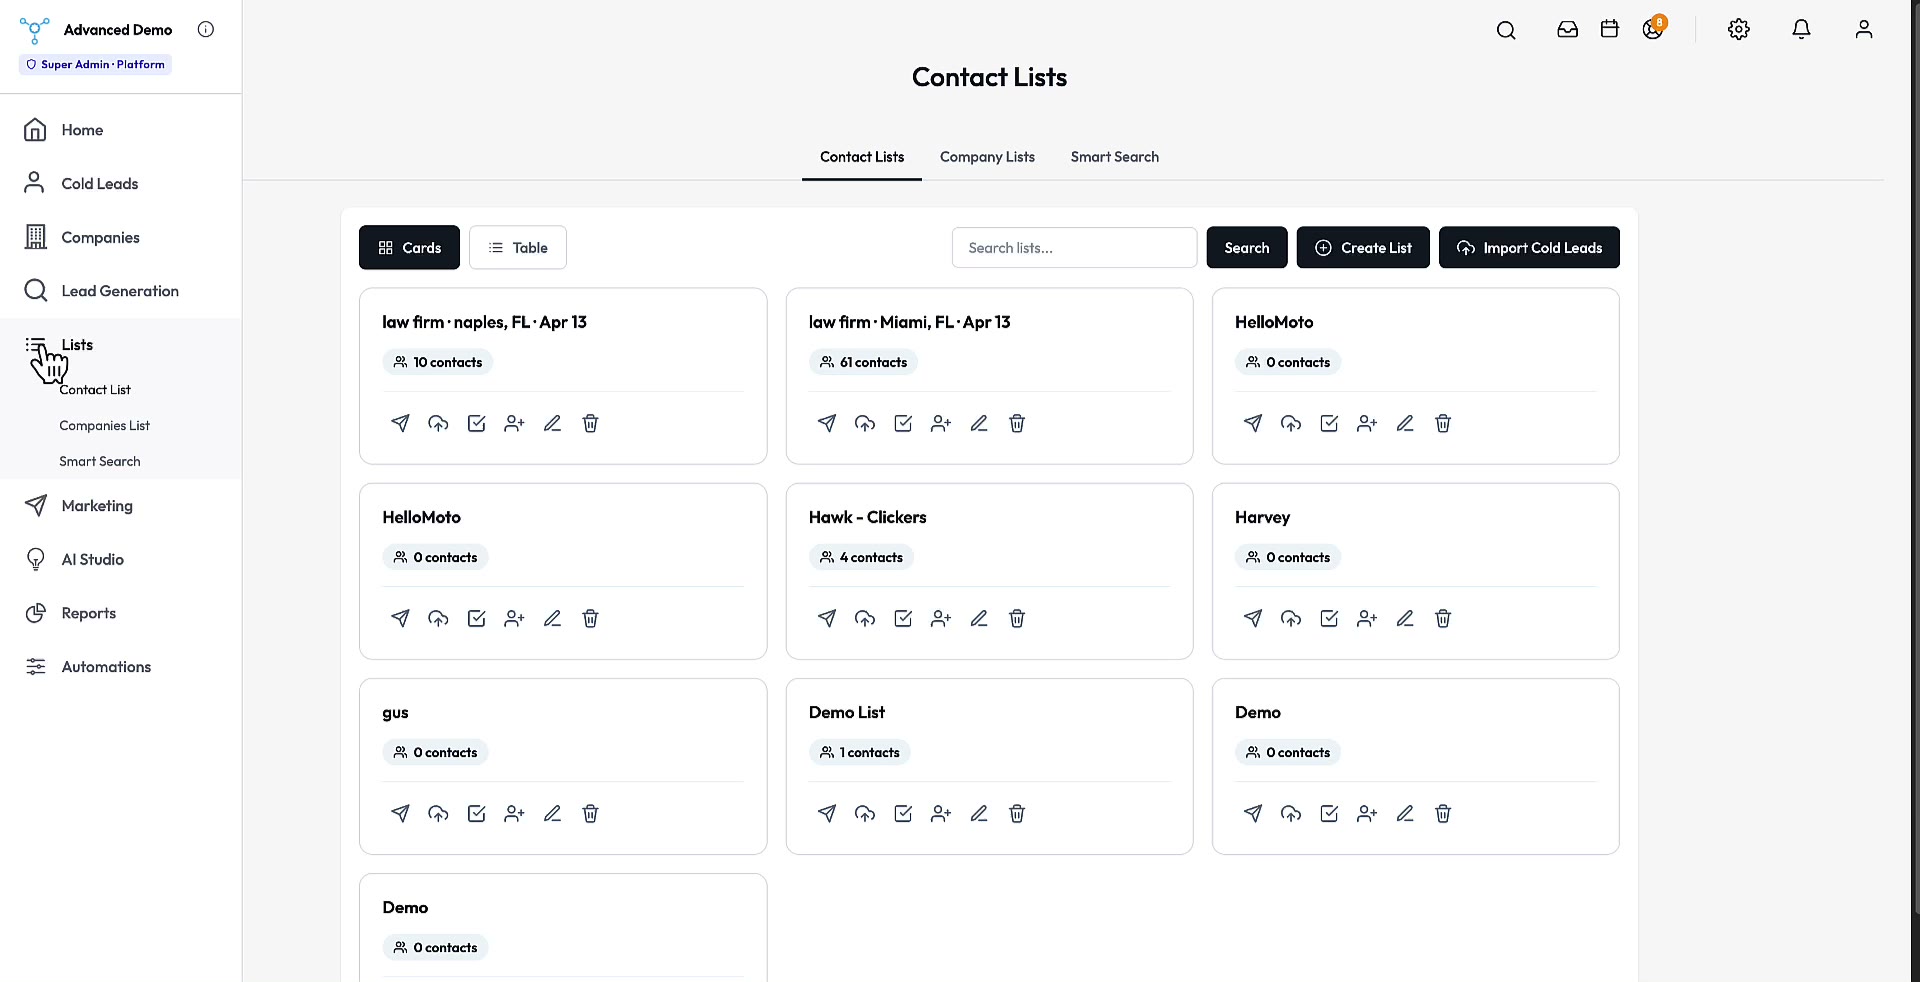Viewport: 1920px width, 982px height.
Task: Click the 61 contacts badge
Action: (x=863, y=362)
